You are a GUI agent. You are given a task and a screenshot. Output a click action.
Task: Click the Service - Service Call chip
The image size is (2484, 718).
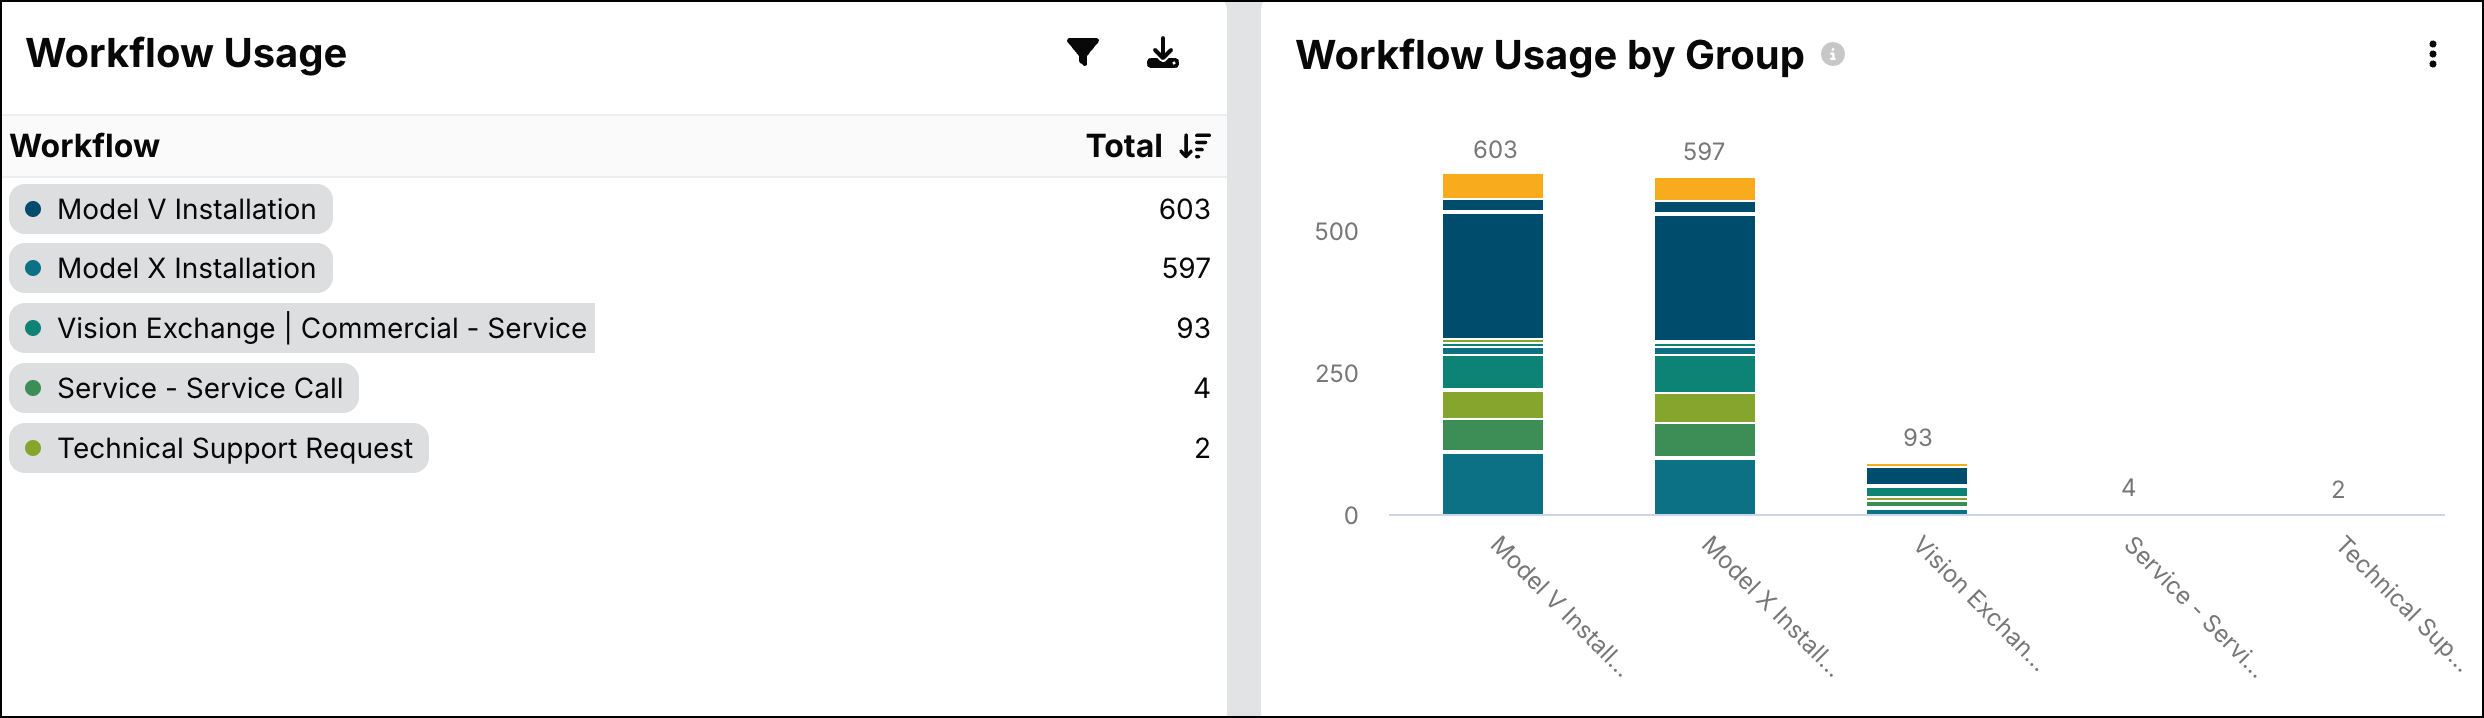pyautogui.click(x=184, y=388)
